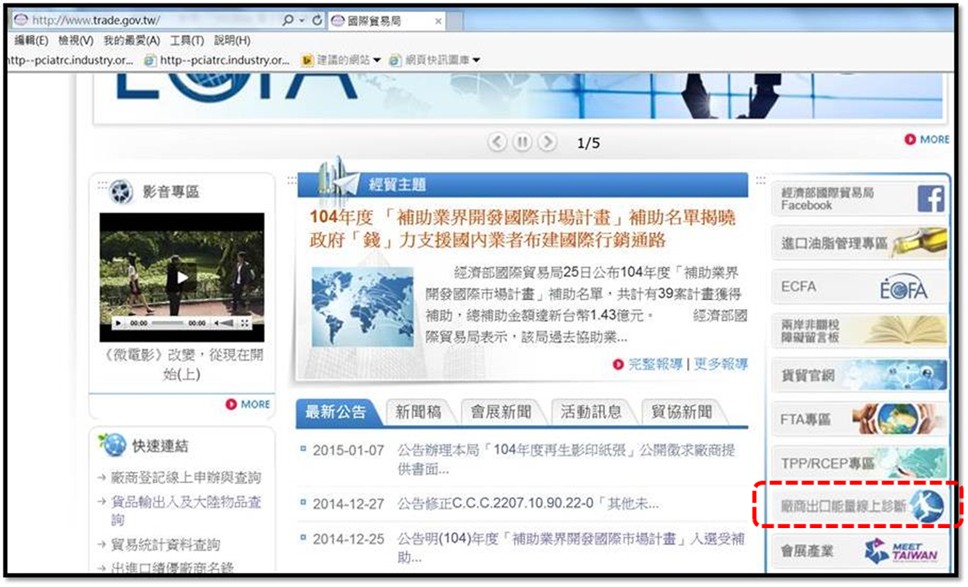This screenshot has width=968, height=587.
Task: Advance to next banner slide
Action: (547, 142)
